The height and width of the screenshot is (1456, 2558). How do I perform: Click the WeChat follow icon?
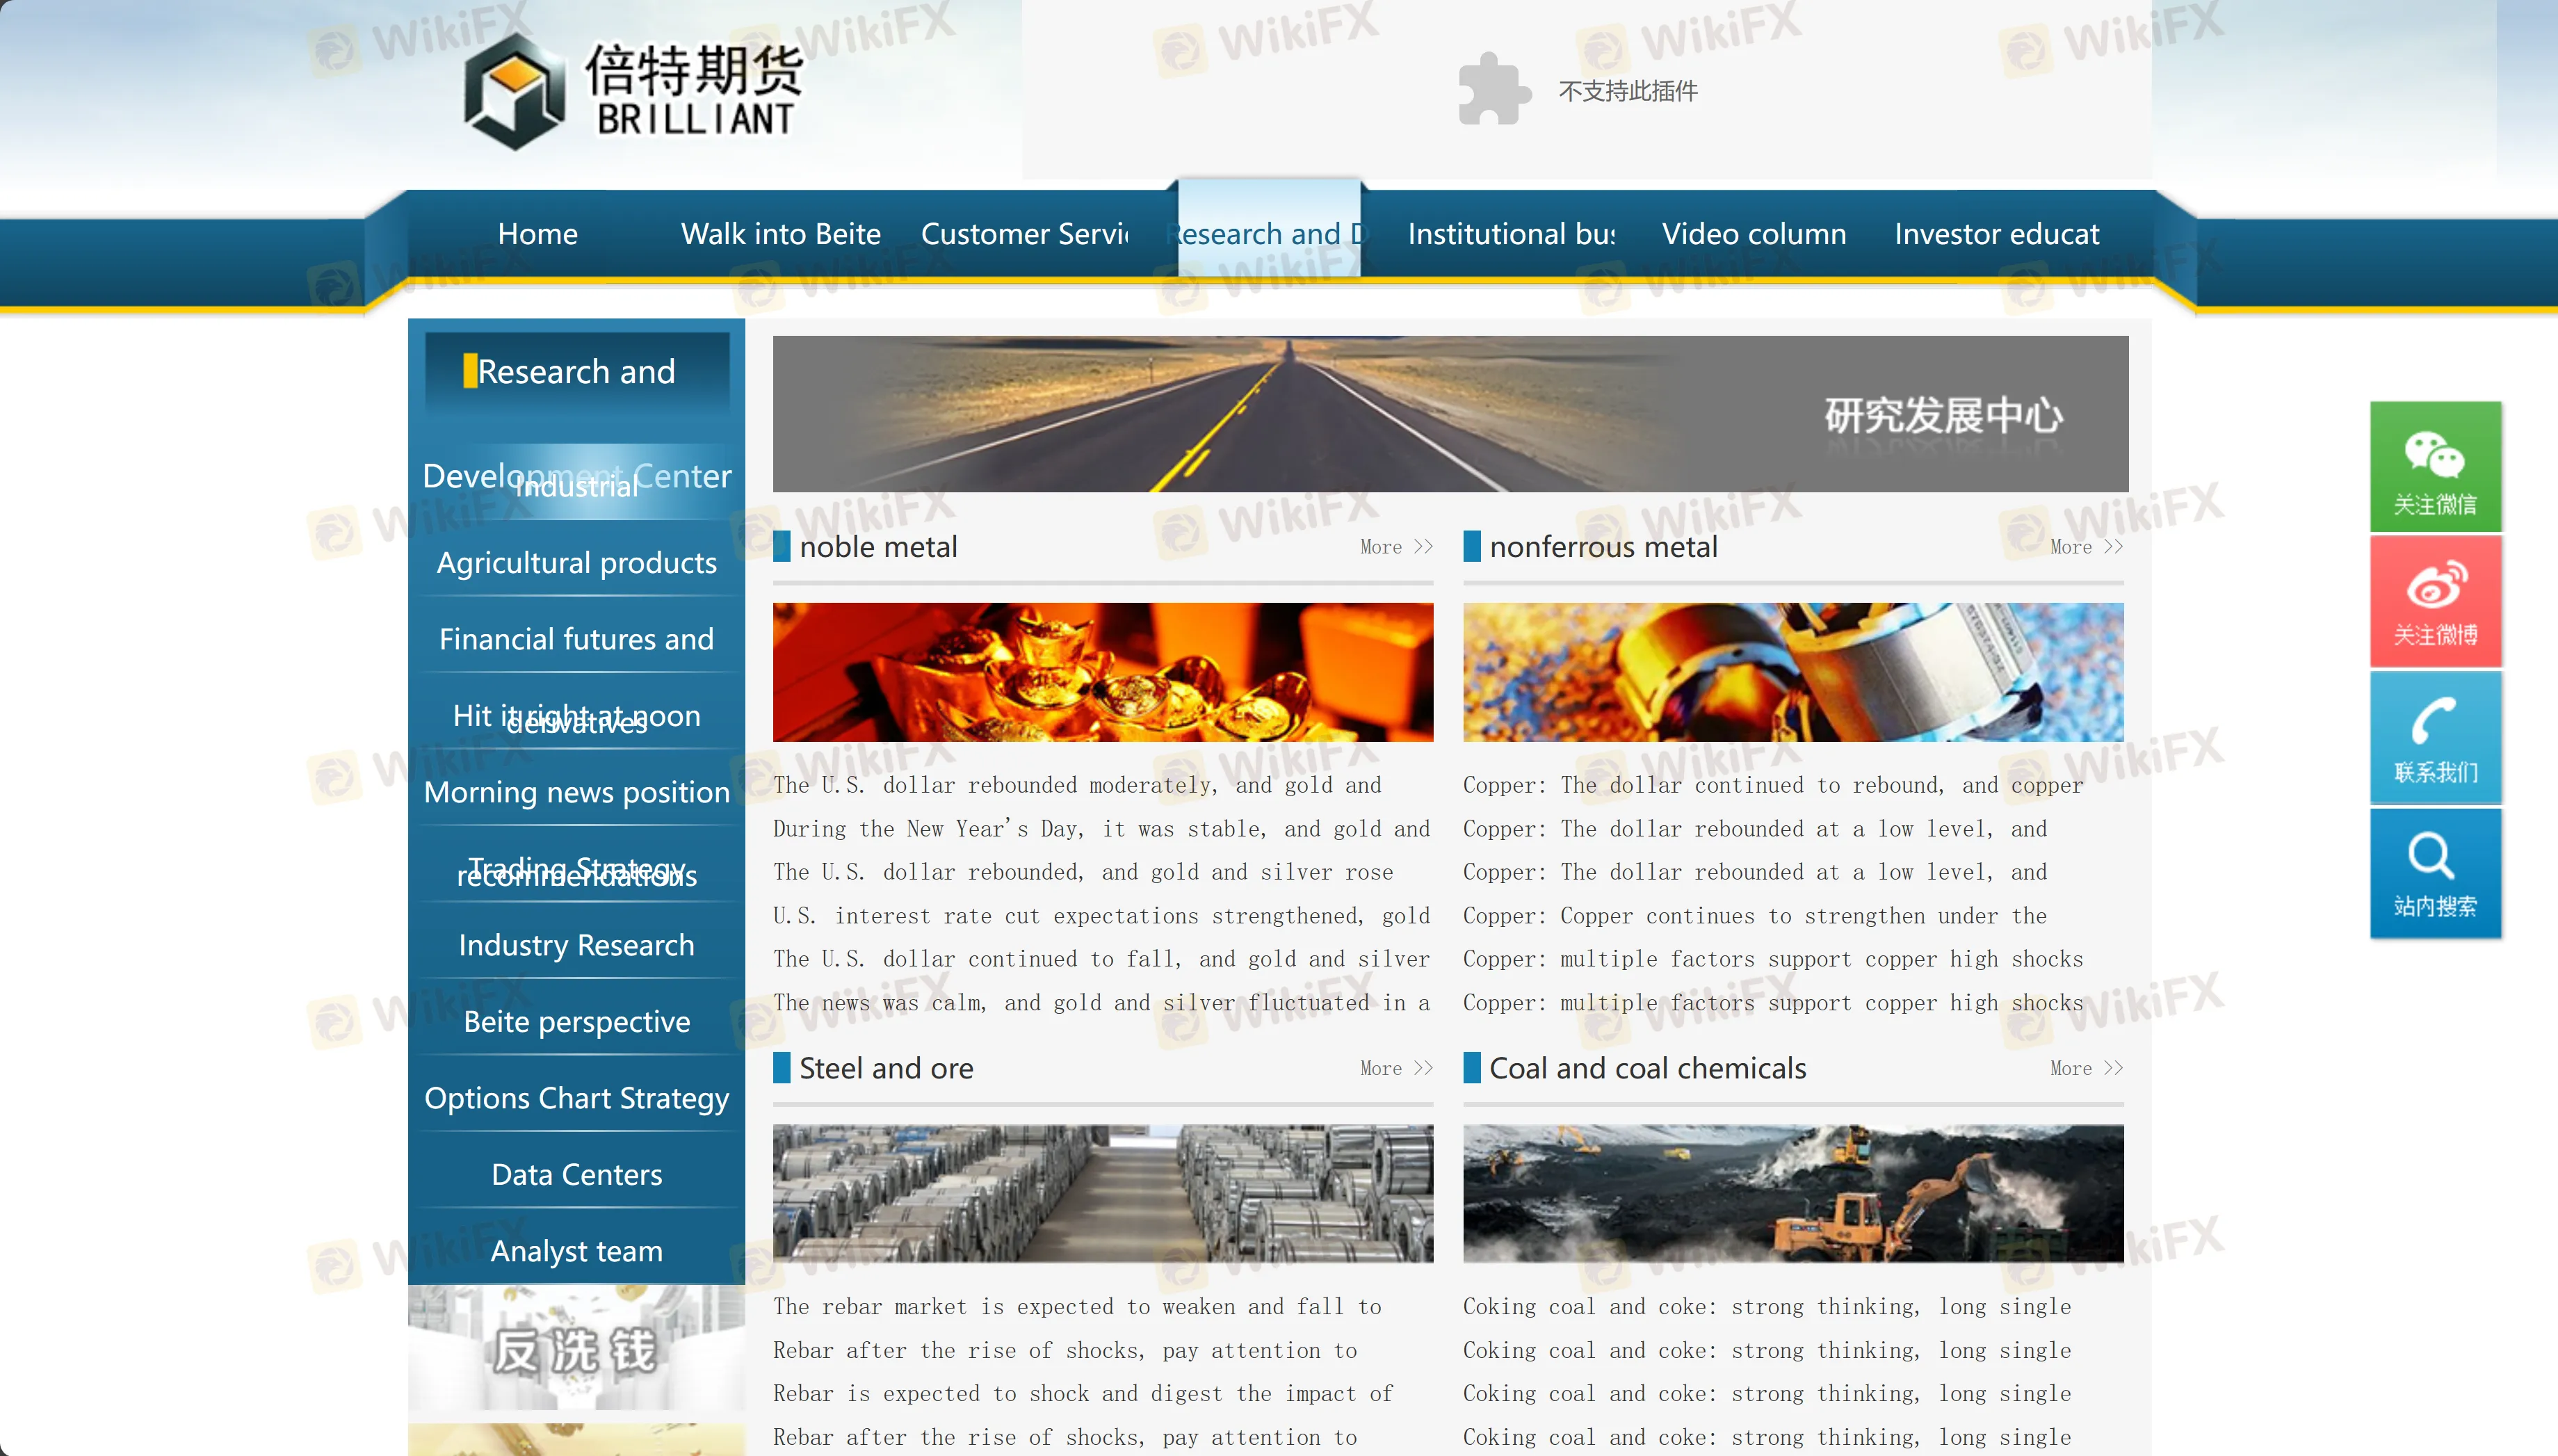[x=2434, y=456]
